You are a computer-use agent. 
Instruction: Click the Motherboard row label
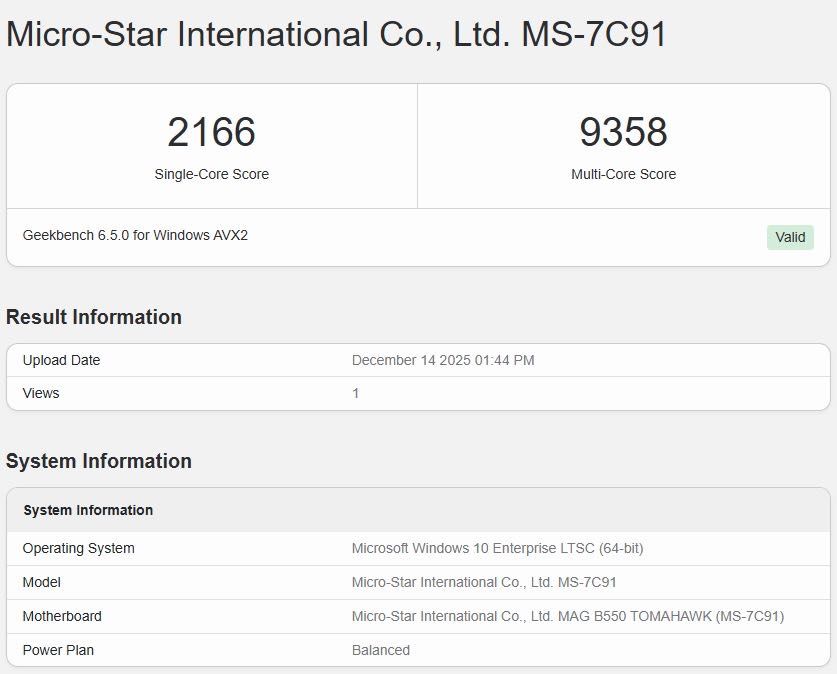pyautogui.click(x=62, y=616)
